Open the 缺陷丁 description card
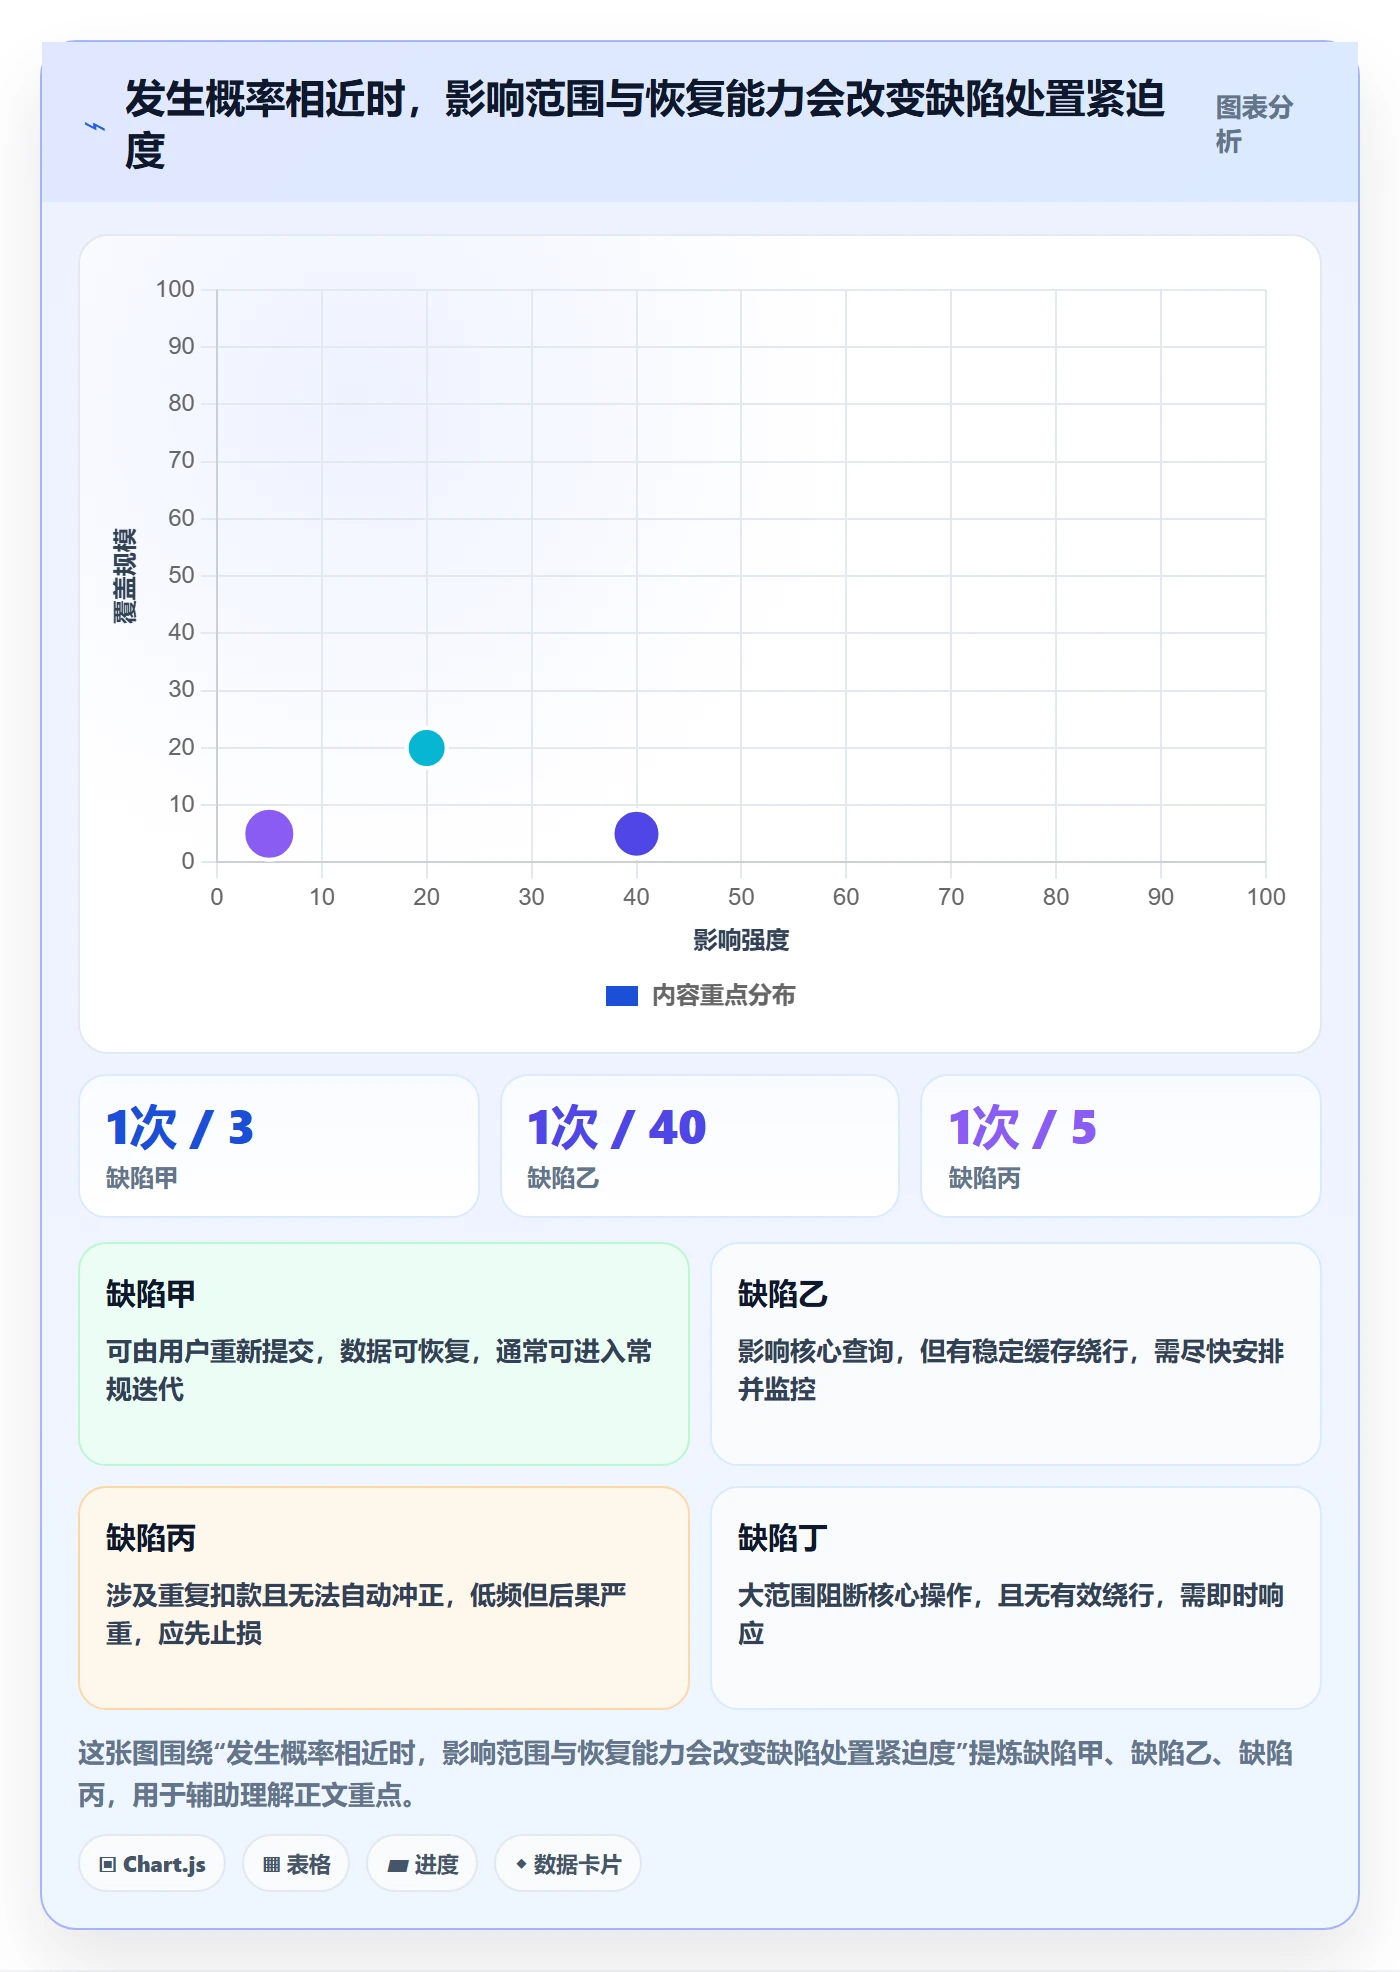The height and width of the screenshot is (1972, 1400). 1016,1598
